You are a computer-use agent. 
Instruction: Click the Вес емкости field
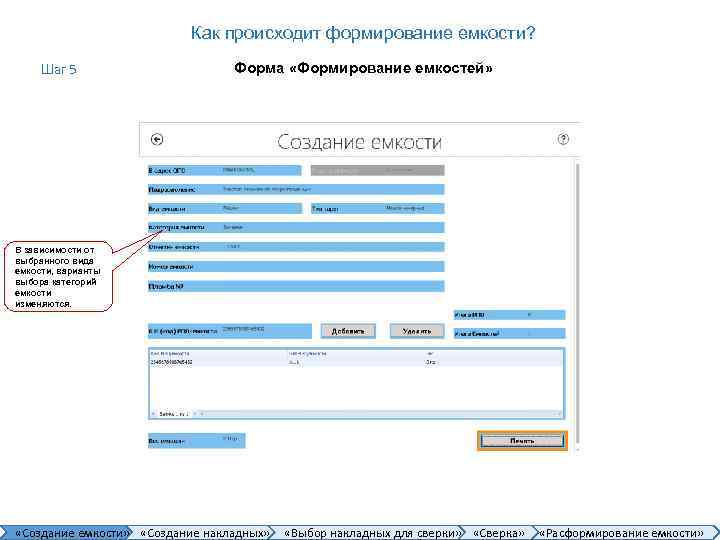[197, 441]
